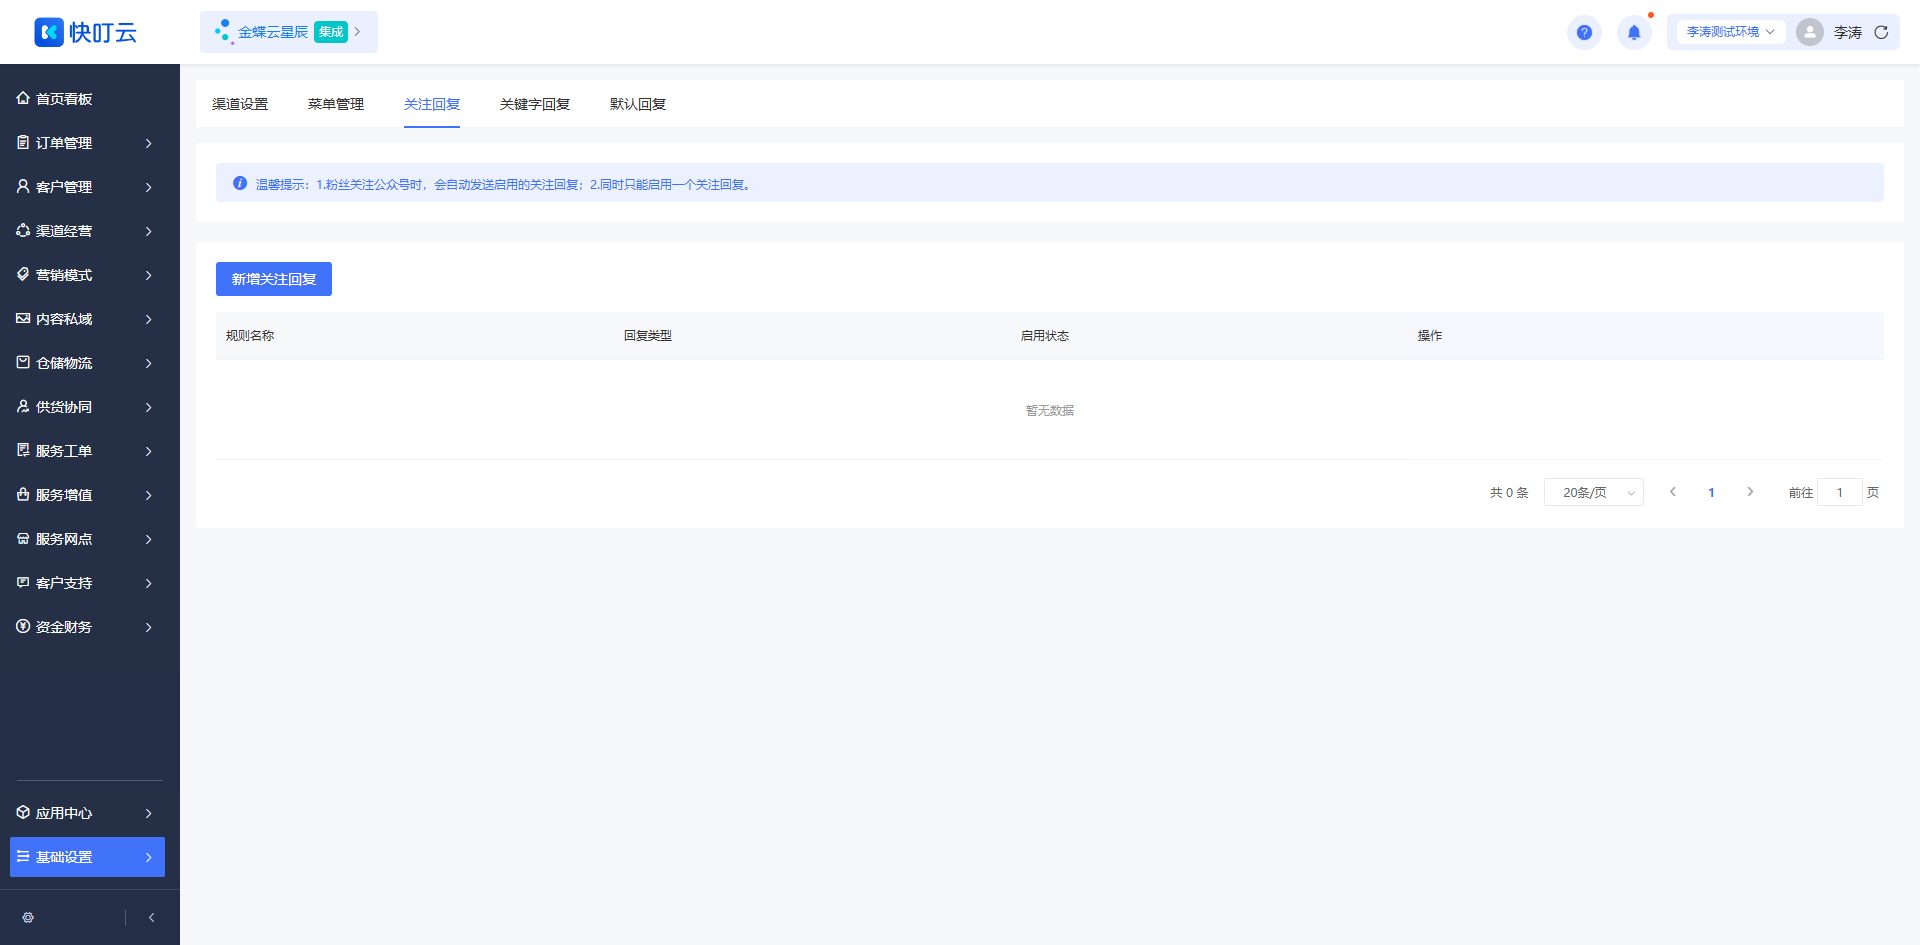Open 服务工单 menu label
Screen dimensions: 1920x945
pyautogui.click(x=64, y=450)
